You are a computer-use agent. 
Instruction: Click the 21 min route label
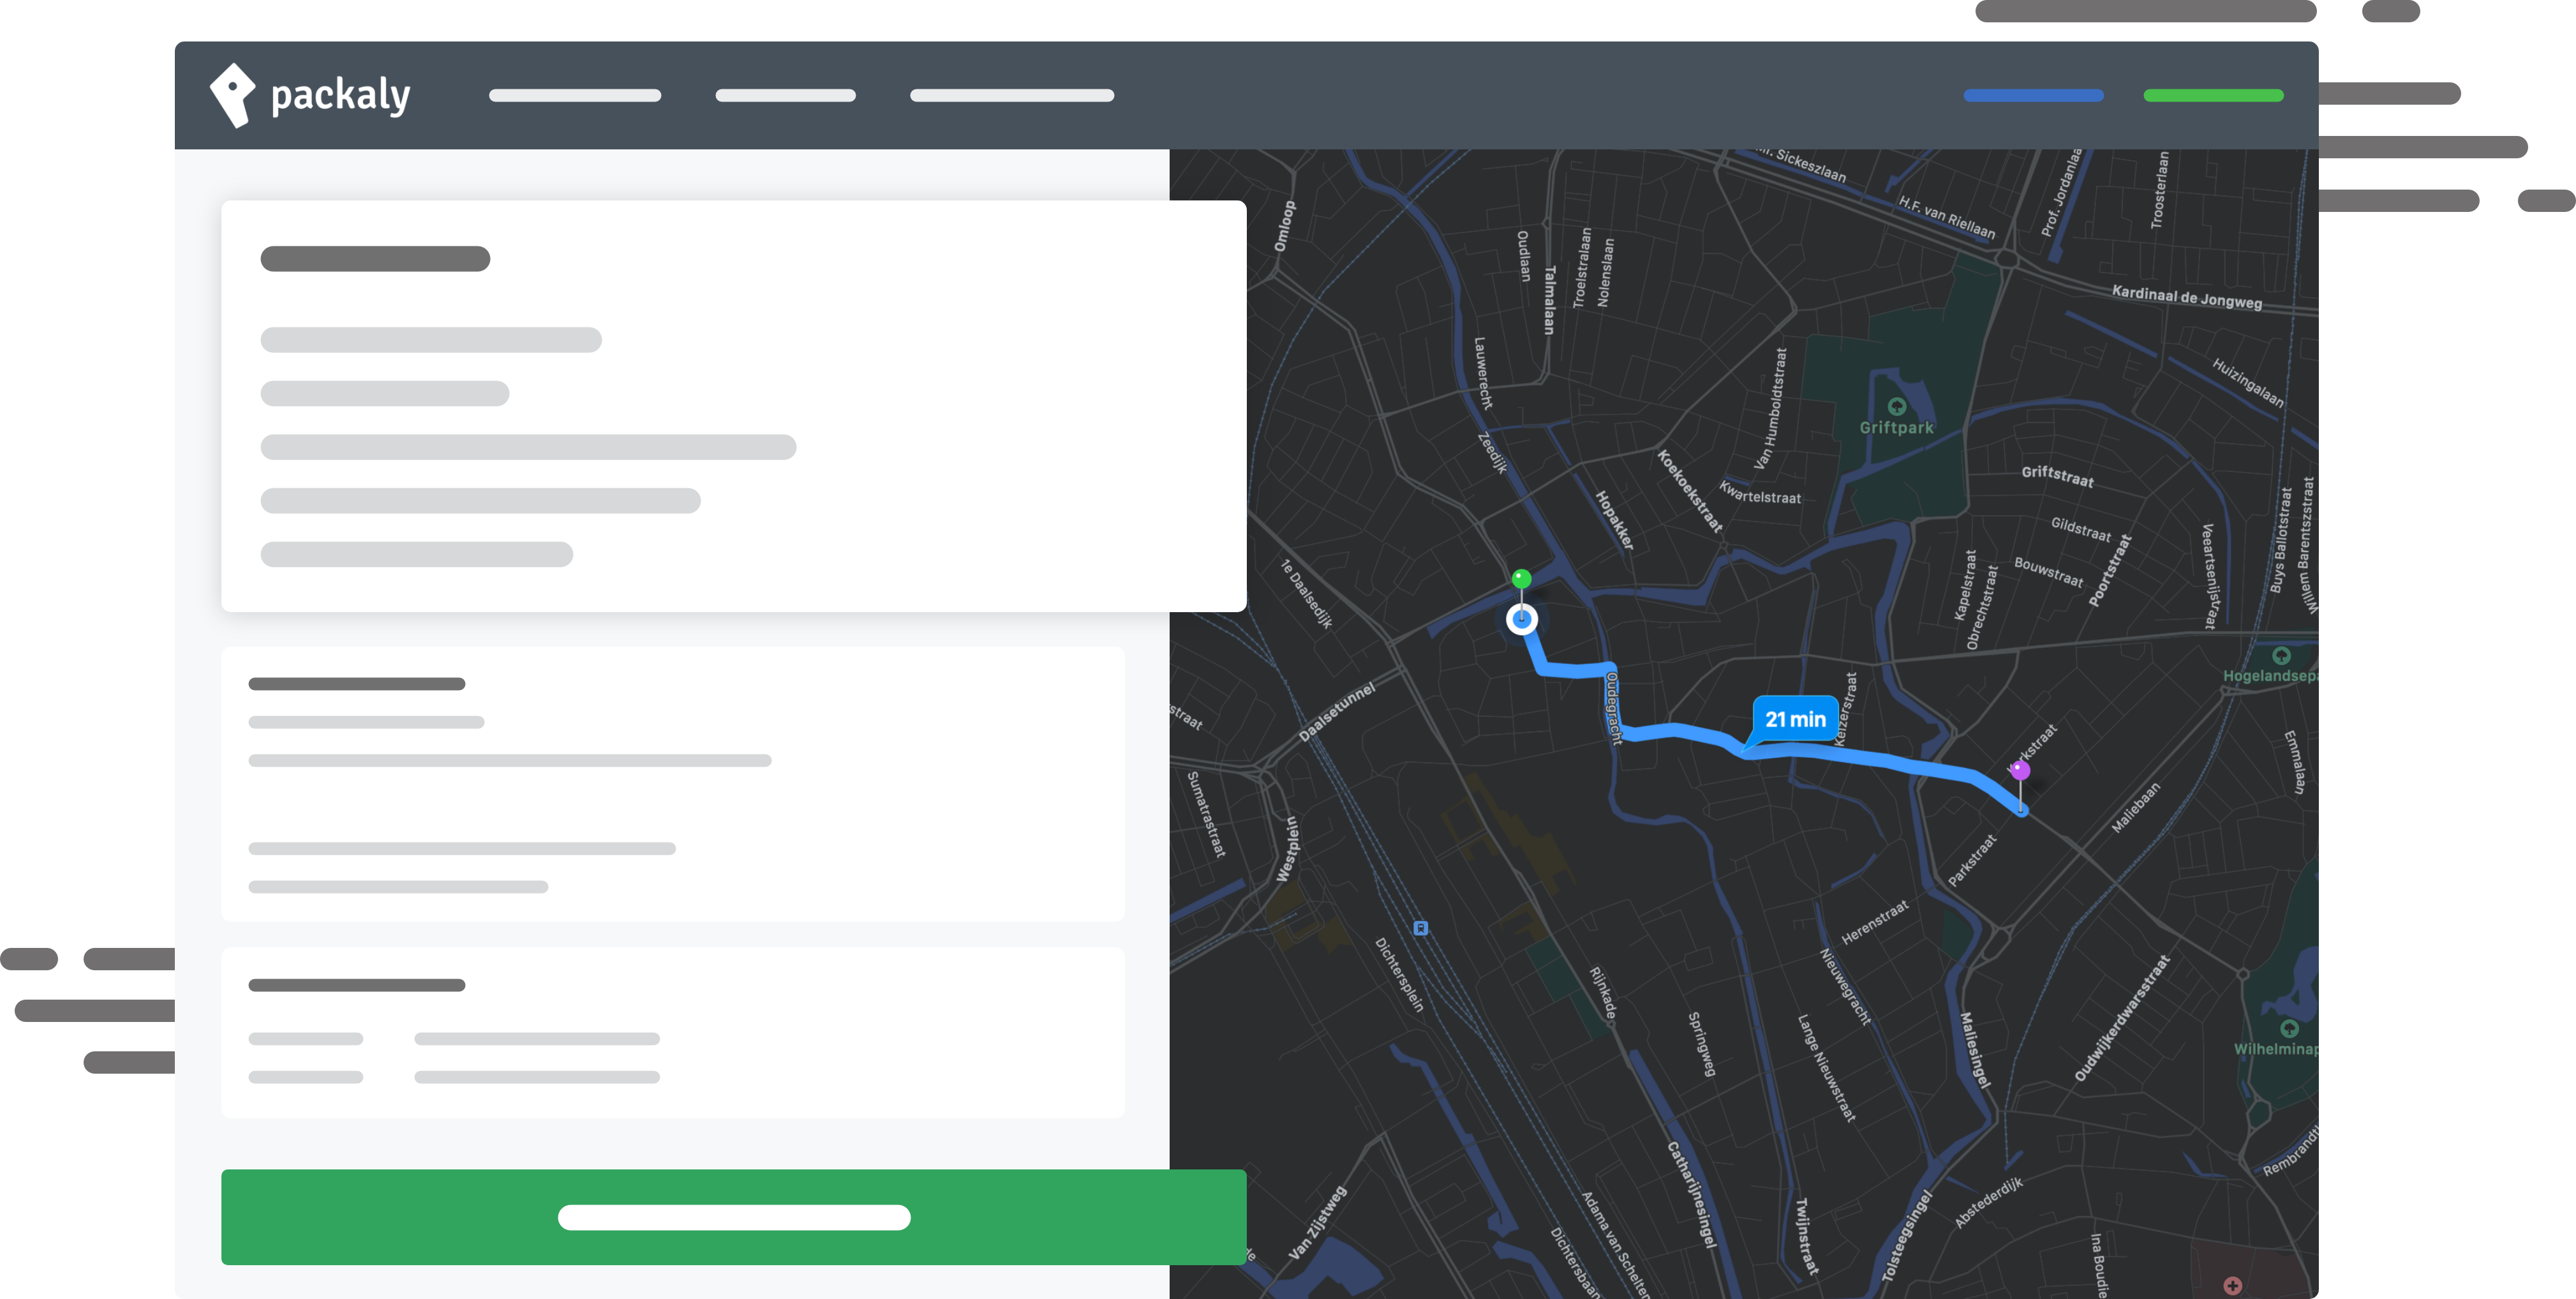[x=1795, y=719]
